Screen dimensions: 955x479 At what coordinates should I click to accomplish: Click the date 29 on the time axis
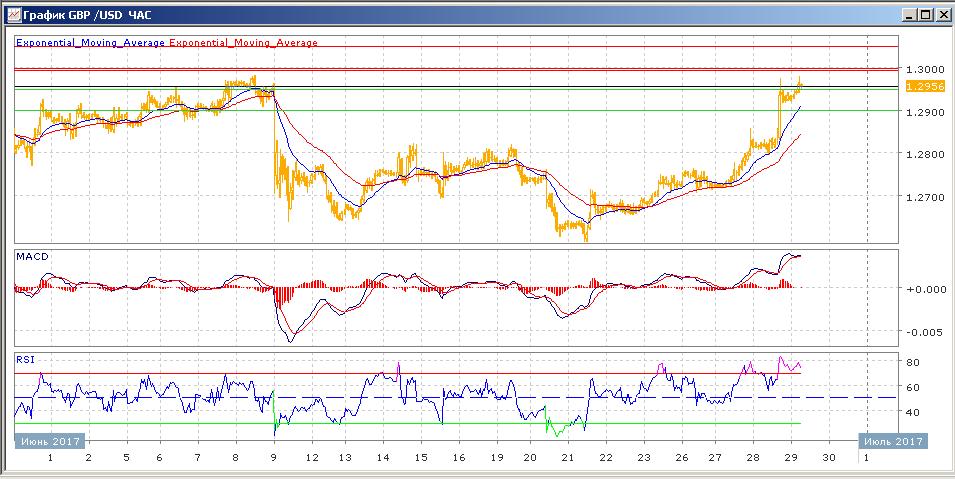pos(791,457)
